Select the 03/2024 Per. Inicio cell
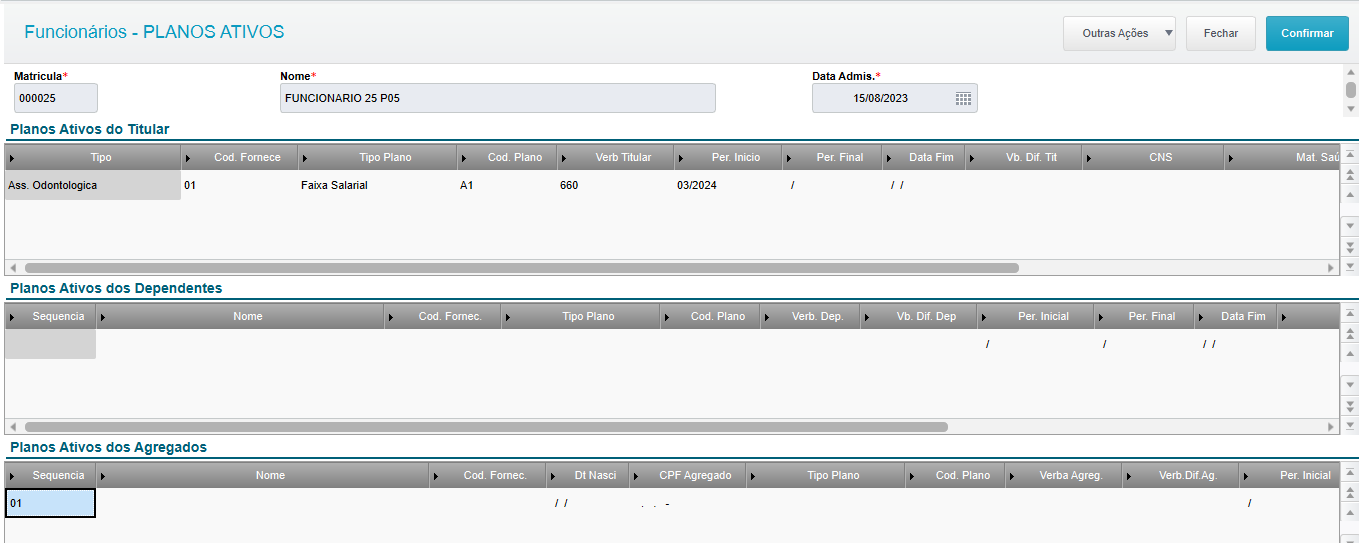 point(728,185)
